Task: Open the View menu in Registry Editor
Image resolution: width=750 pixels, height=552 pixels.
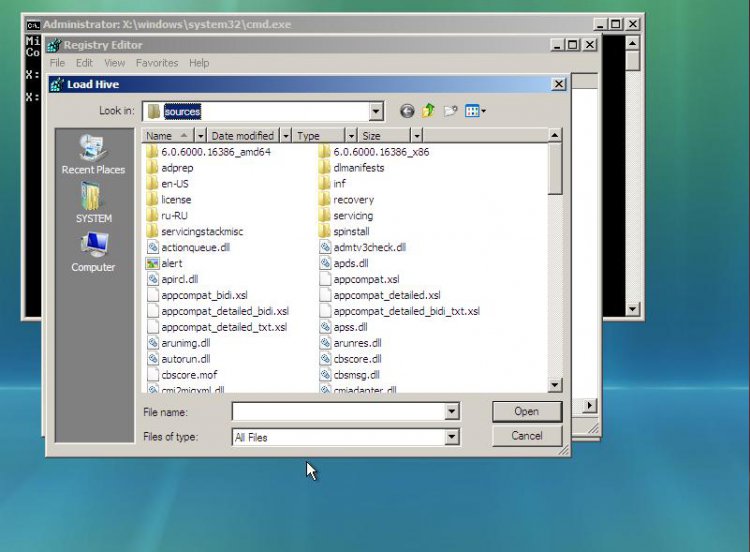Action: tap(114, 63)
